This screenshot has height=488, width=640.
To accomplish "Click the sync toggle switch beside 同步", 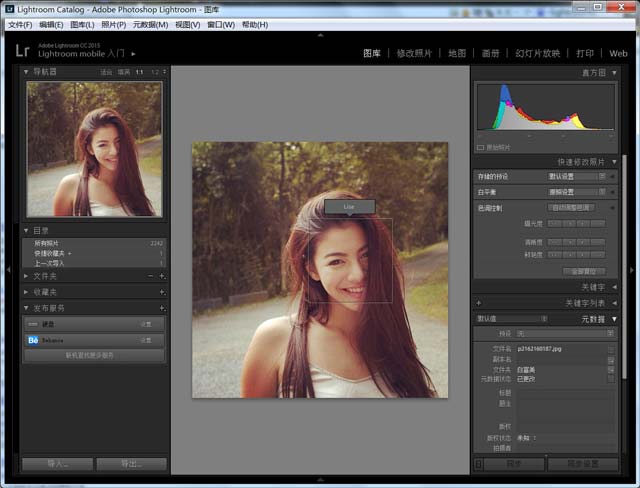I will point(478,464).
